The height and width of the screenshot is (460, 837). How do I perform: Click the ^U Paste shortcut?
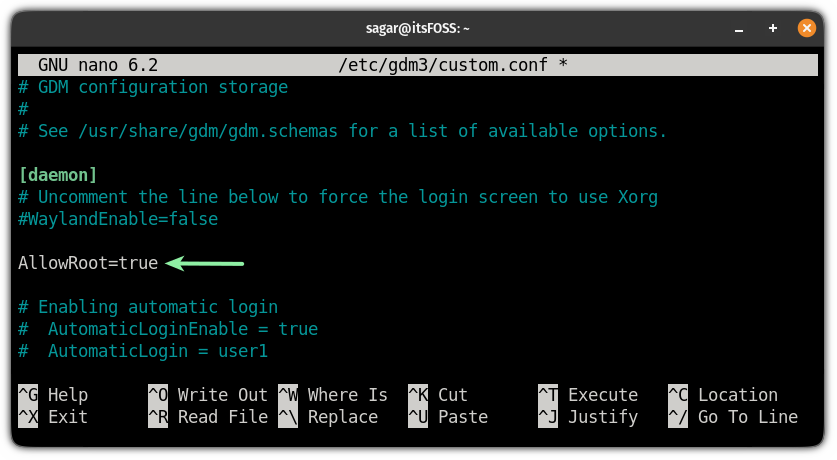click(x=448, y=417)
